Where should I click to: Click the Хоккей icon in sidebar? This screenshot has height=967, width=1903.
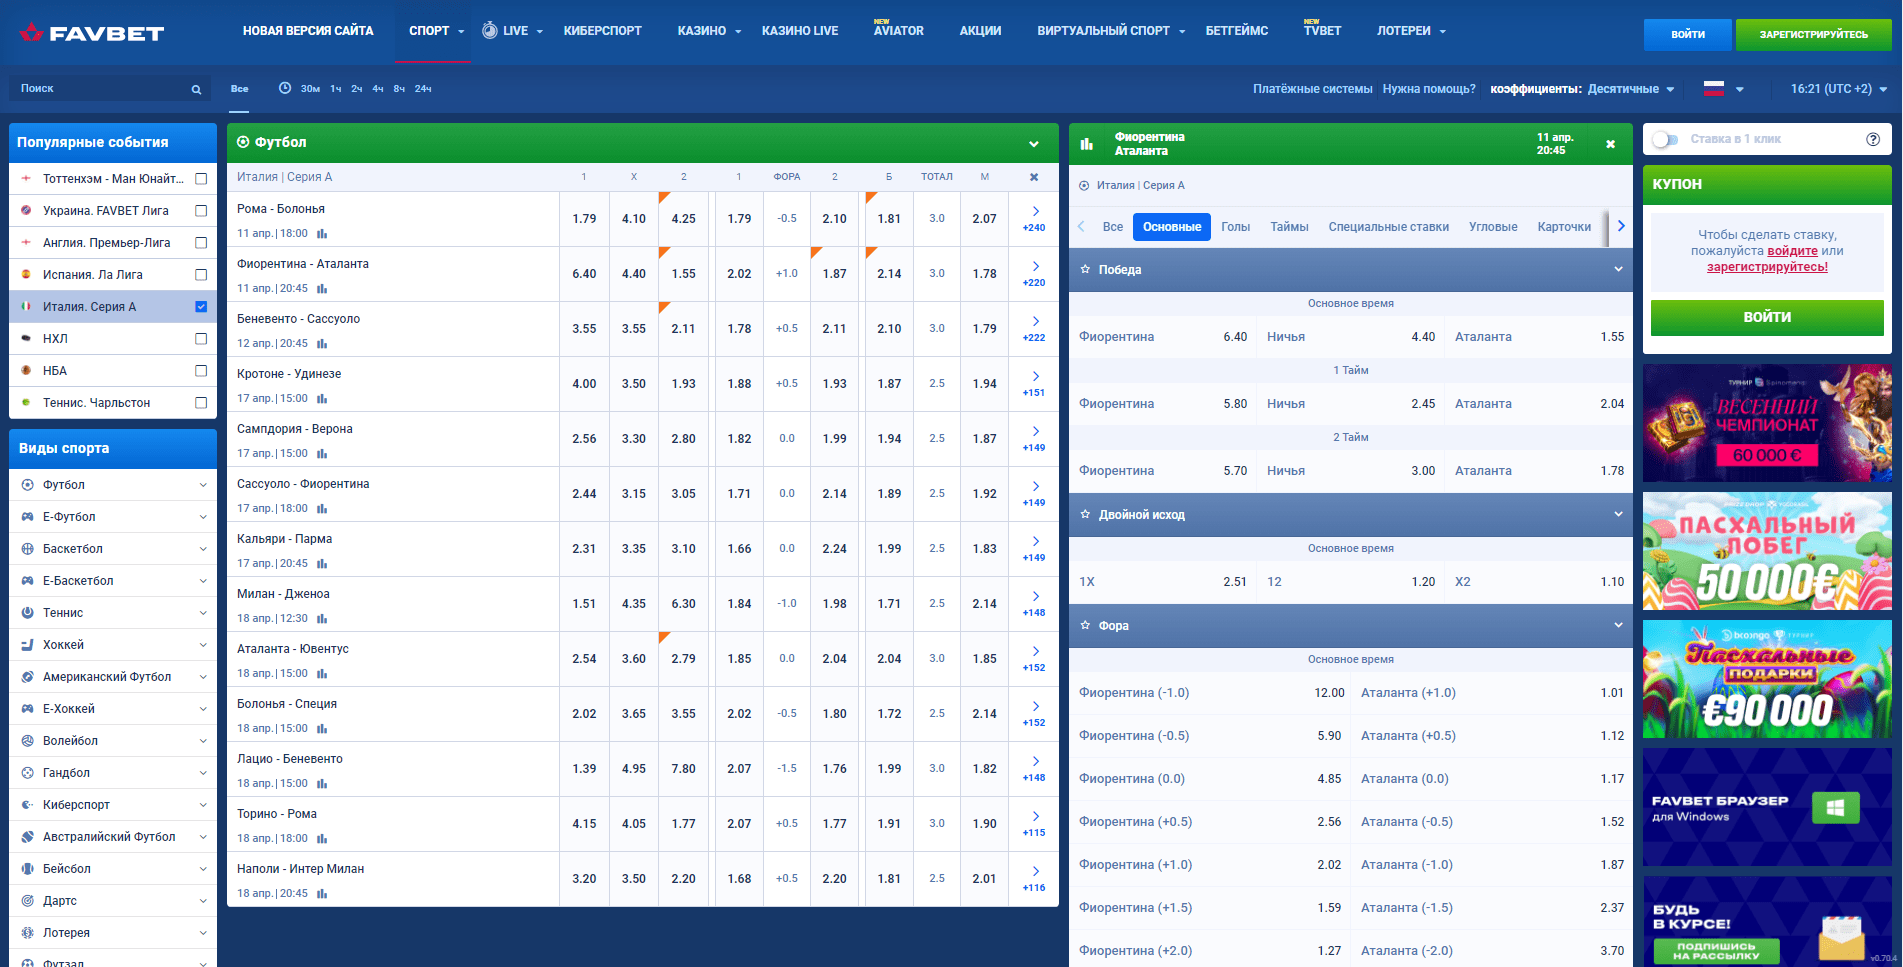(27, 645)
